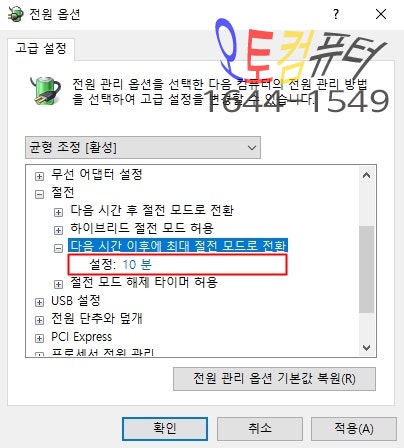
Task: Select the 고급 설정 tab
Action: click(41, 49)
